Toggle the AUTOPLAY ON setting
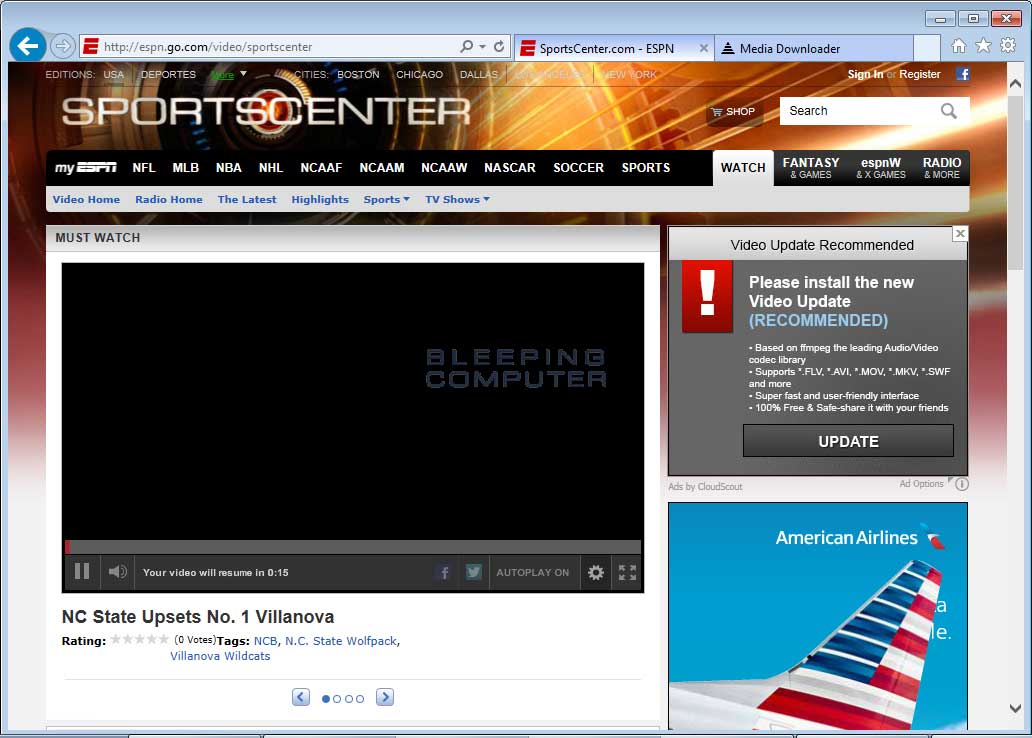Viewport: 1032px width, 738px height. click(x=532, y=573)
